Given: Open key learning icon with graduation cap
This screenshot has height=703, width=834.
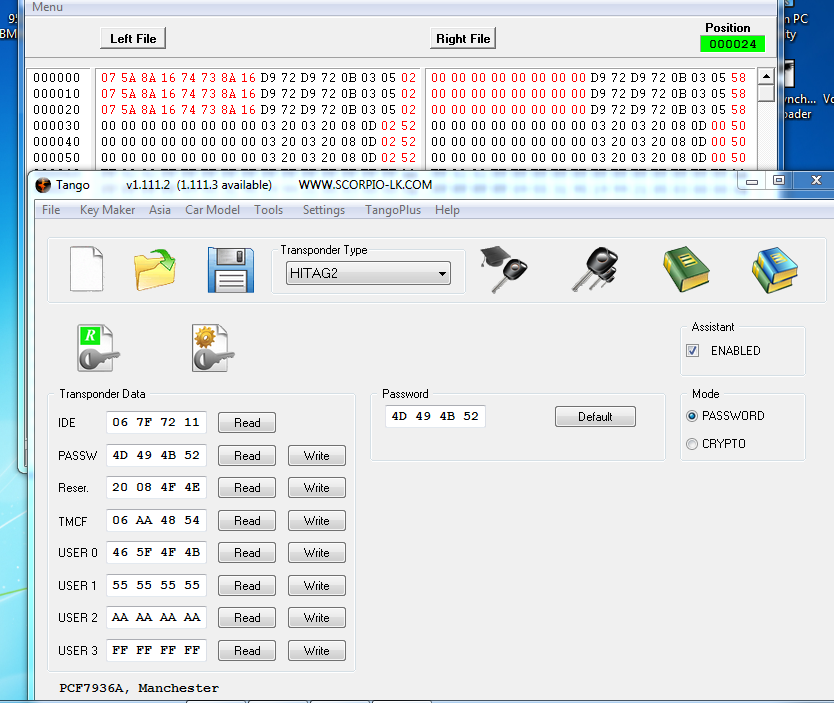Looking at the screenshot, I should coord(503,269).
